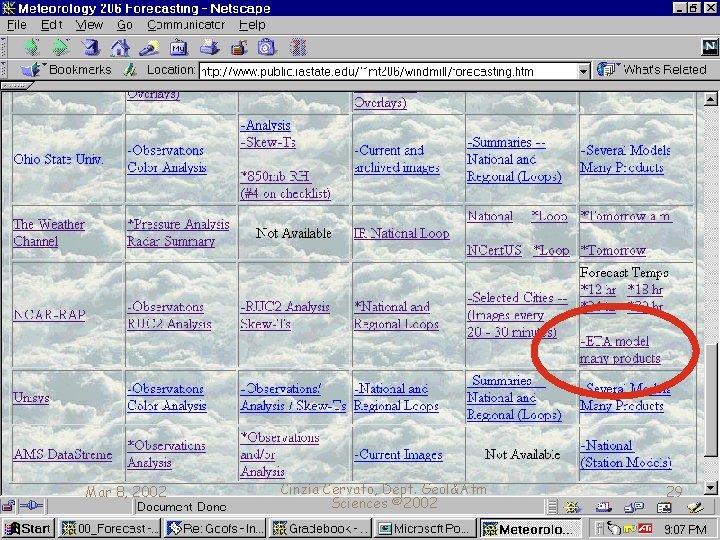Open the *12 hr forecast temps link
Viewport: 720px width, 540px height.
(598, 289)
